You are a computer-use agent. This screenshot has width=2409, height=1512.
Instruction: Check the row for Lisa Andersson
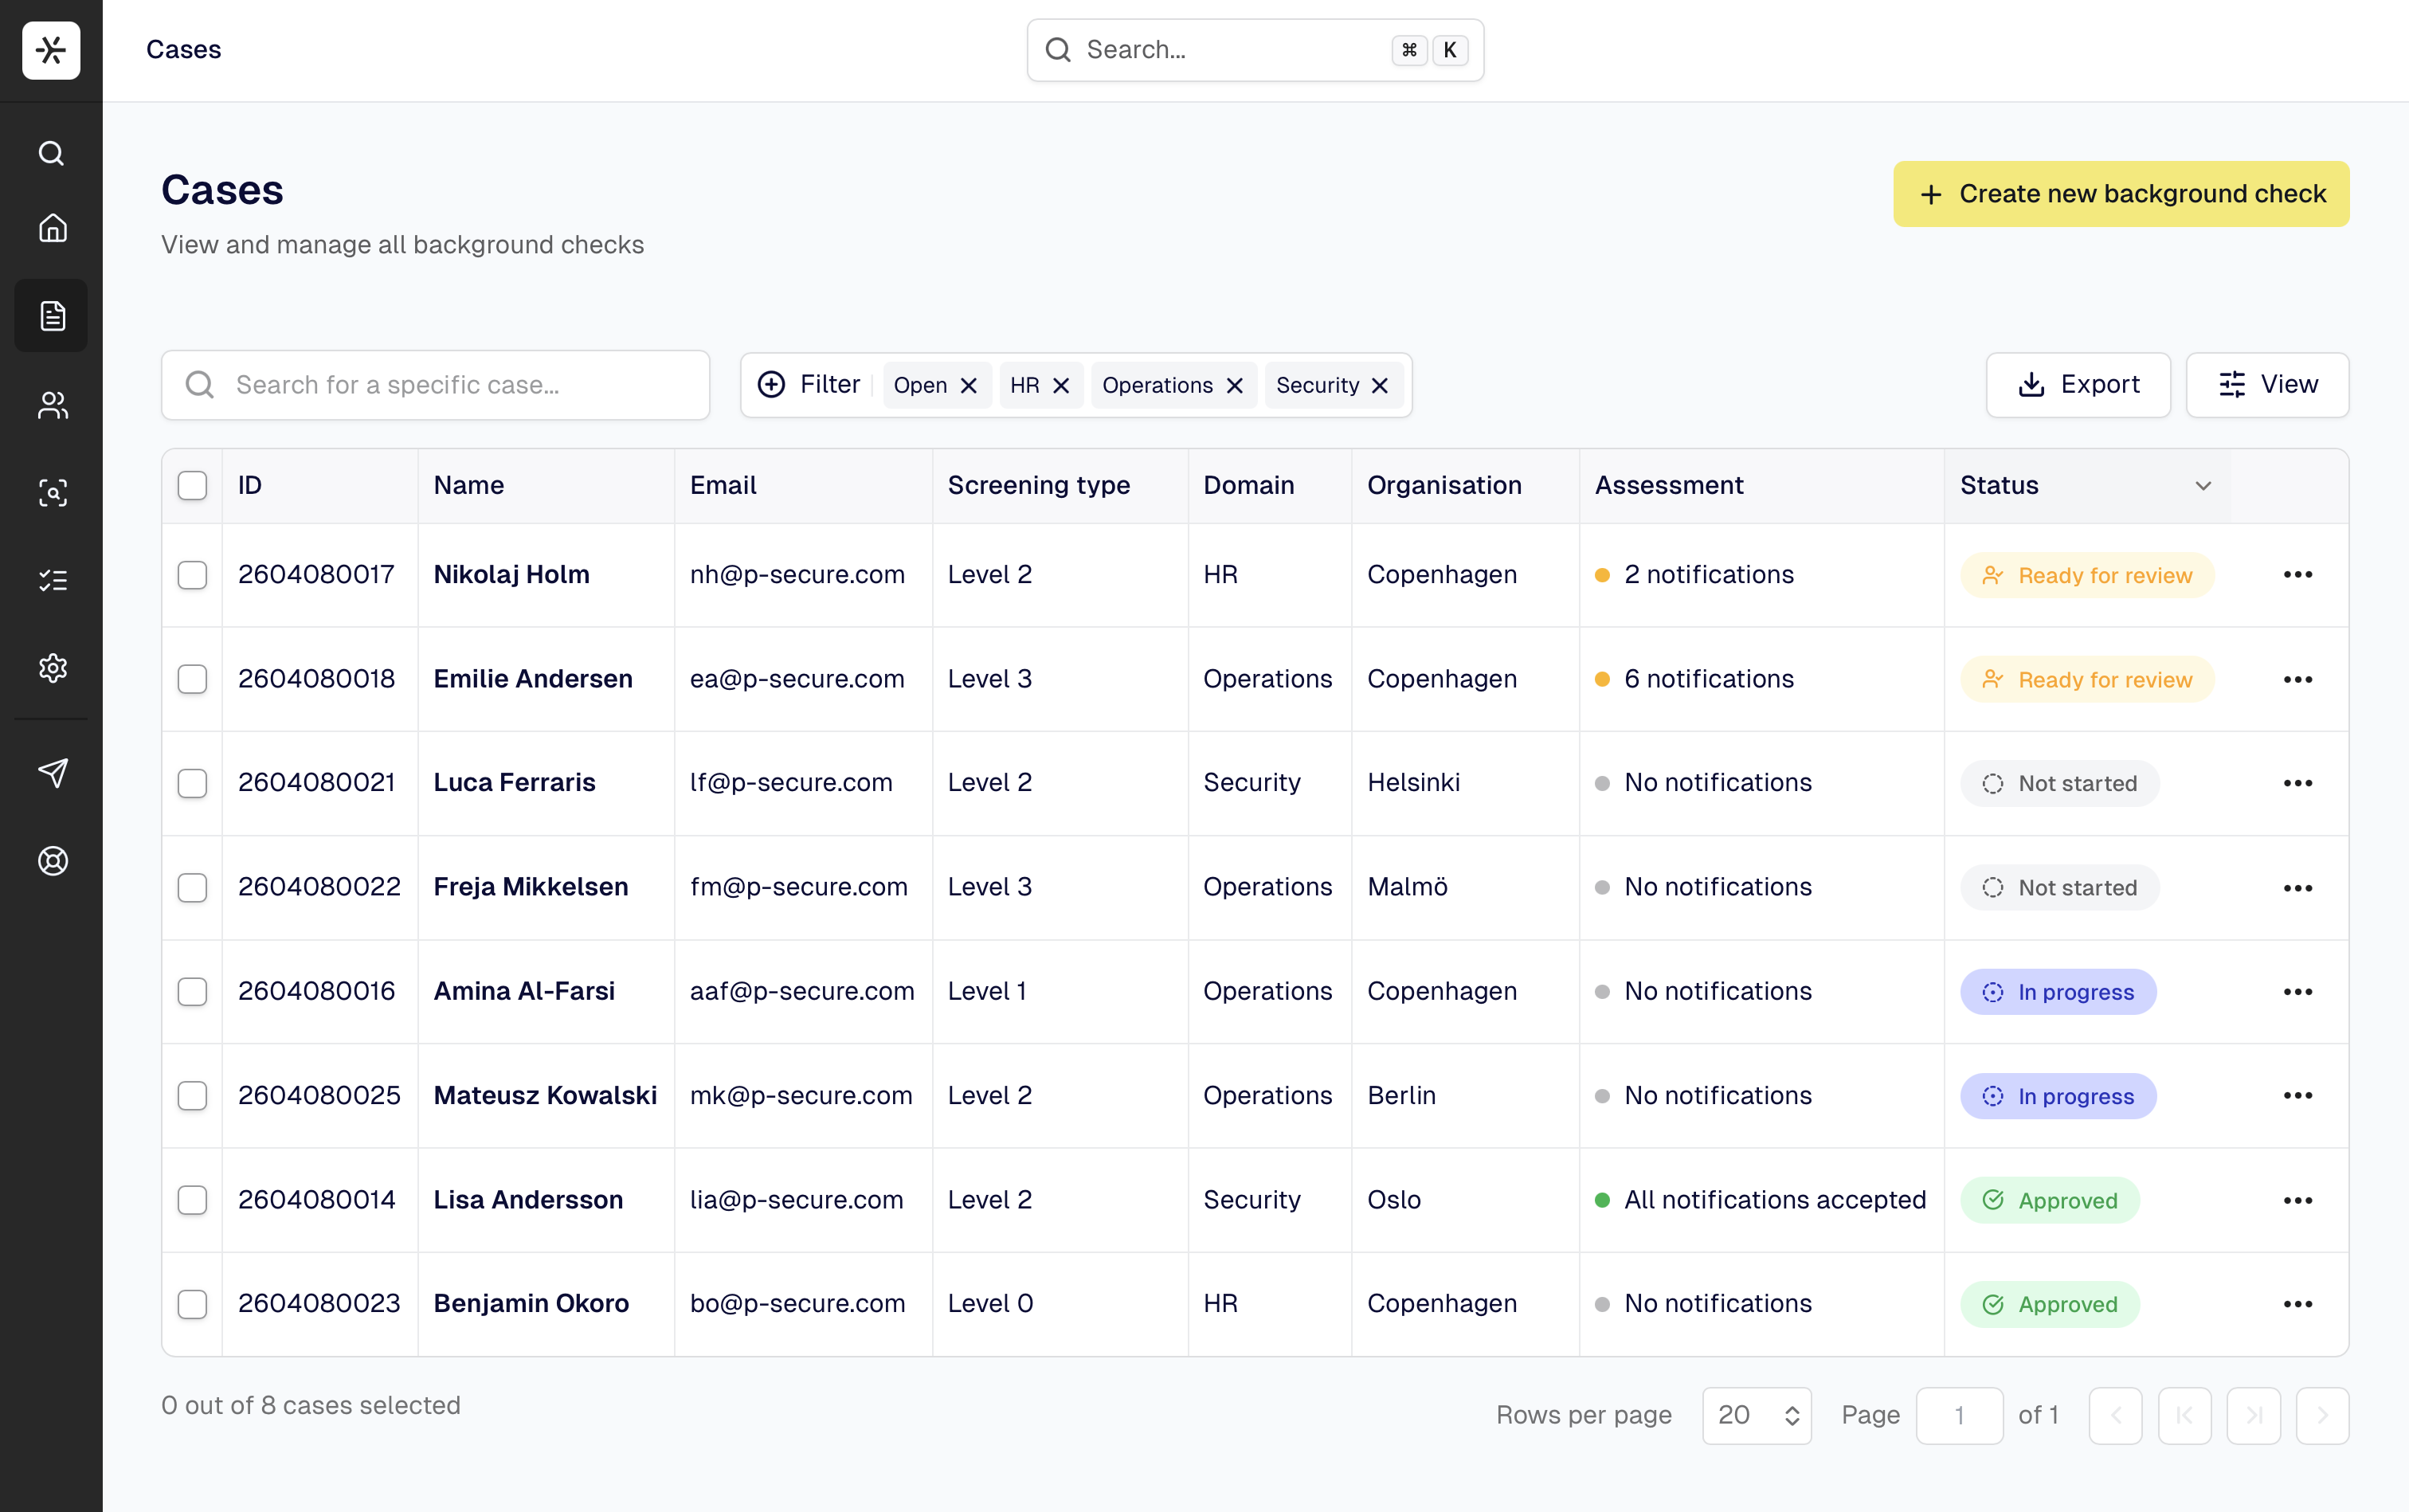pyautogui.click(x=192, y=1200)
